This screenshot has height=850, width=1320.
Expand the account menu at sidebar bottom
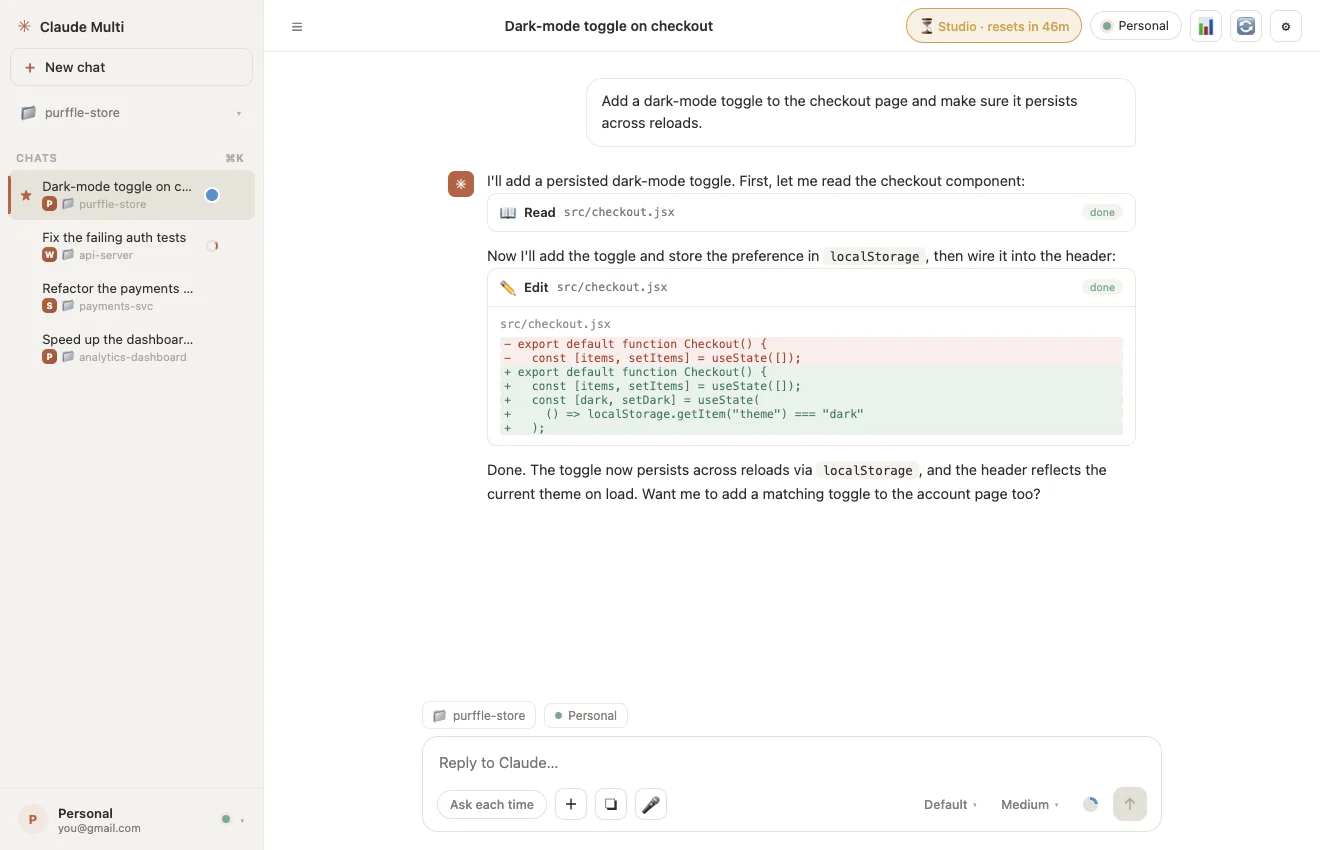pos(131,820)
